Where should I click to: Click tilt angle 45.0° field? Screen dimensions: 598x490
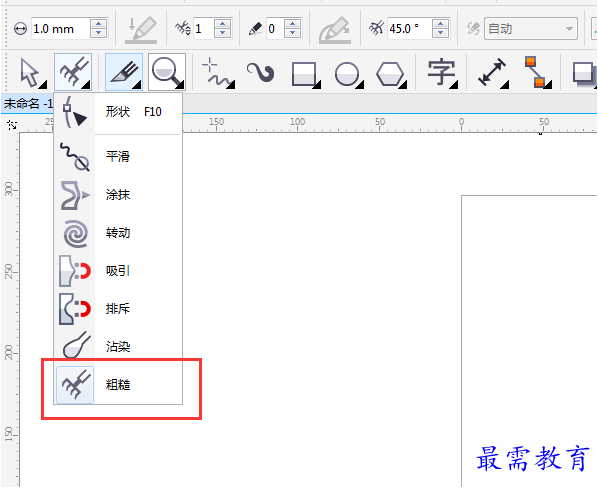click(x=410, y=29)
